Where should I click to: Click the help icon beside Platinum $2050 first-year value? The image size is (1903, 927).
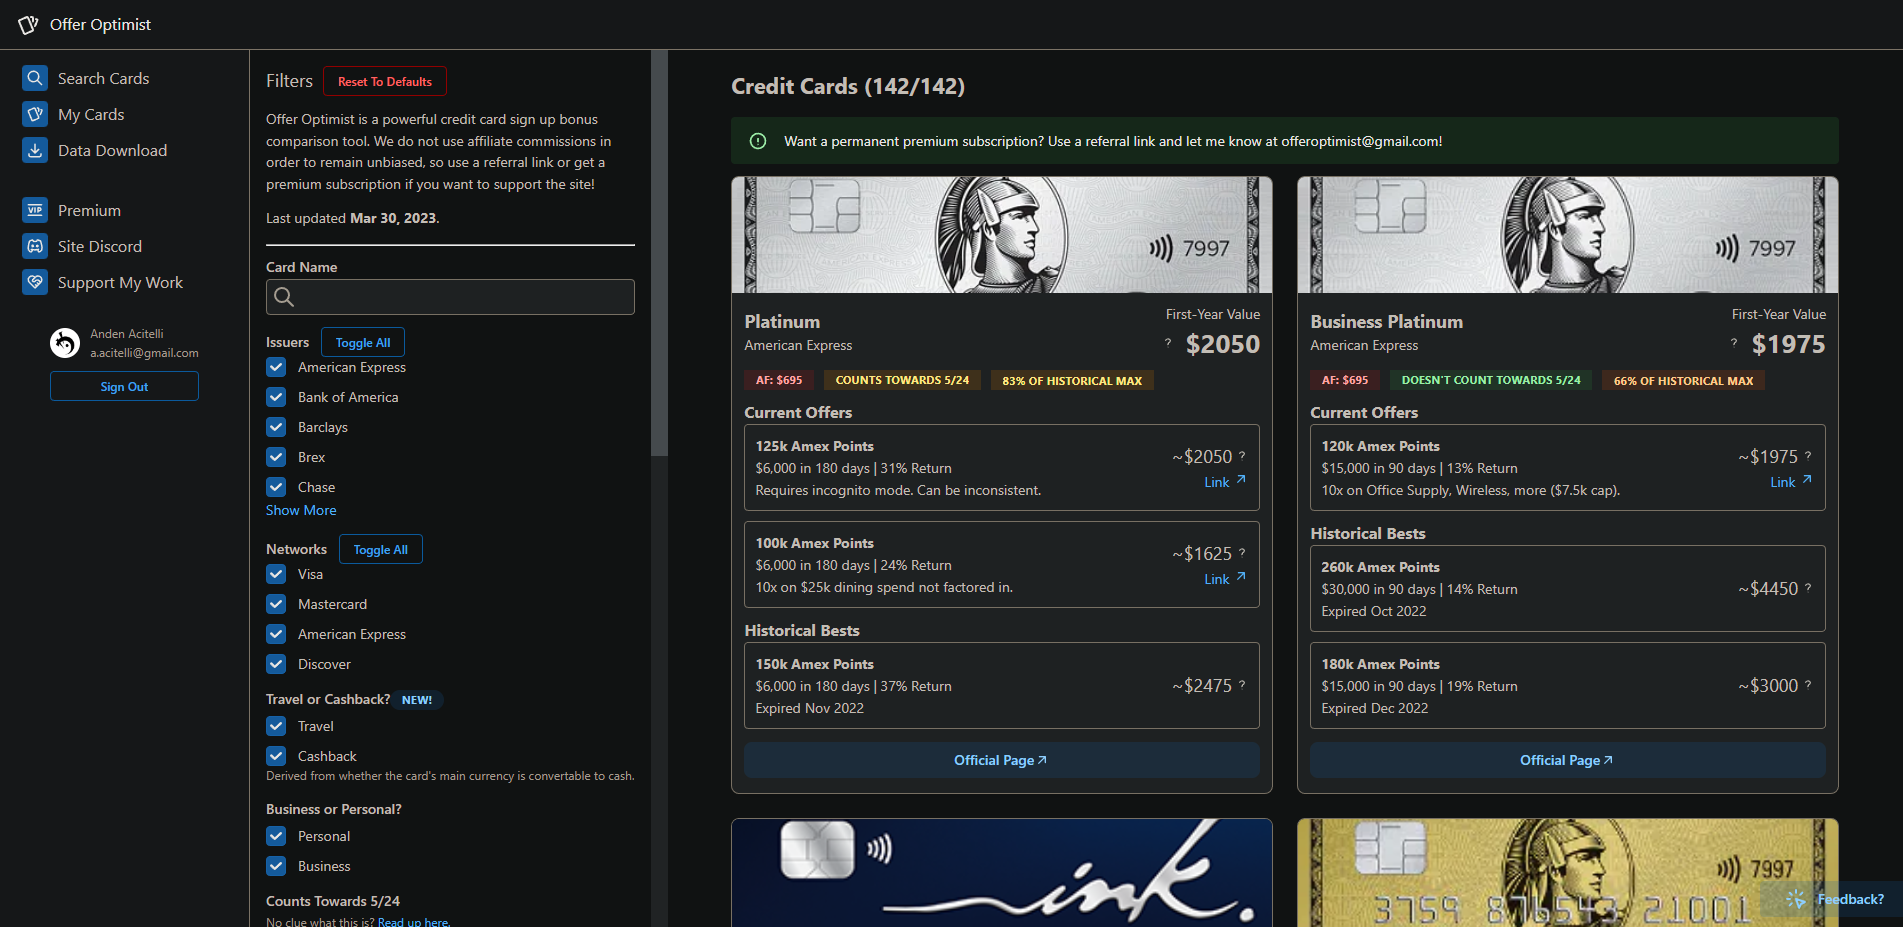(1167, 342)
